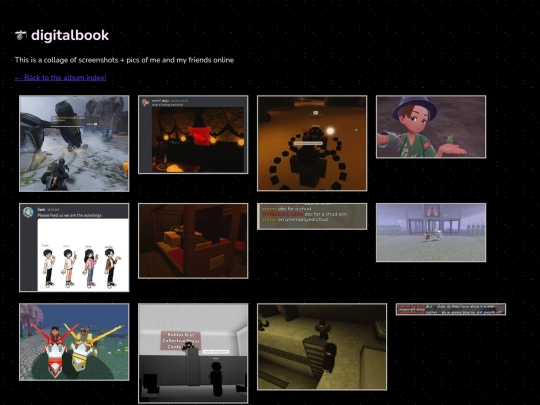
Task: Open the grayscale Roblox press conference screenshot
Action: 193,353
